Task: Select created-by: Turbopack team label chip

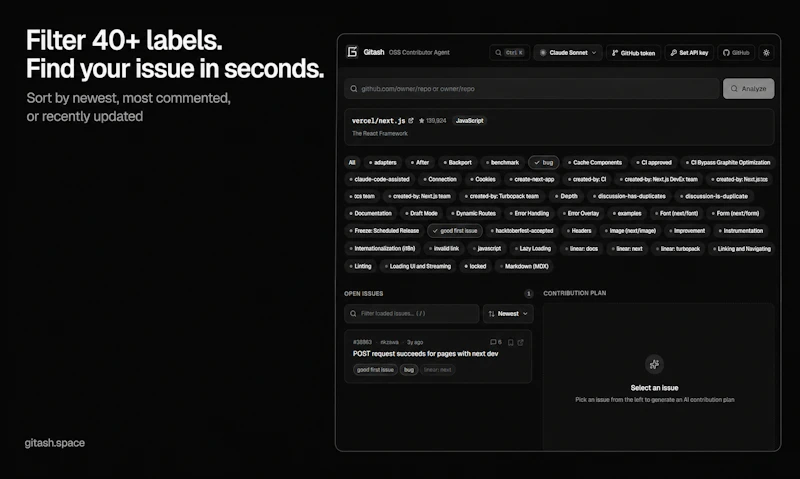Action: coord(502,196)
